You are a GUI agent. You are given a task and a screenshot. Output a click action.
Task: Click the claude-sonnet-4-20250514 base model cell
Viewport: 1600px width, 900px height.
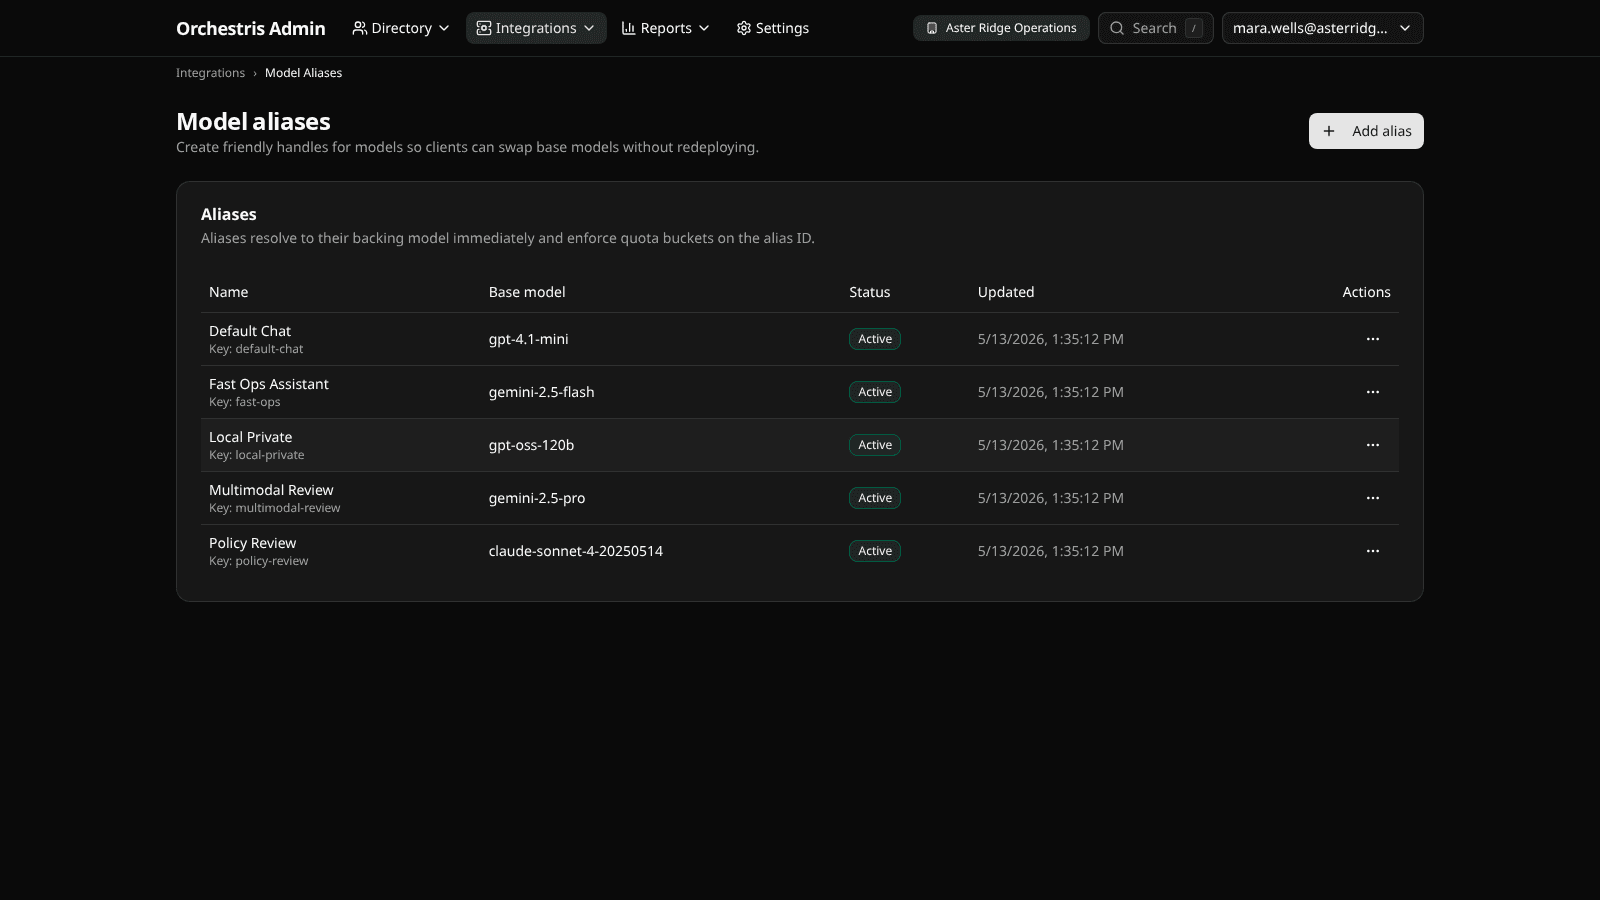click(x=576, y=551)
